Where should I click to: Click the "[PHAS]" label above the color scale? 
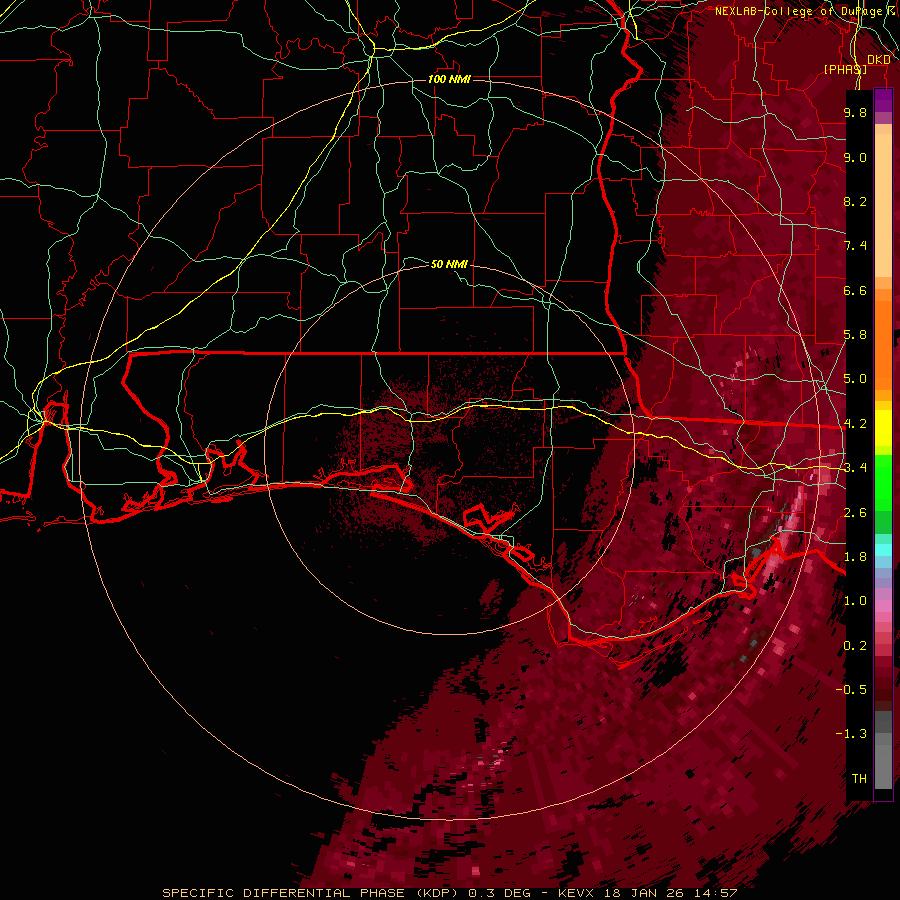(845, 69)
